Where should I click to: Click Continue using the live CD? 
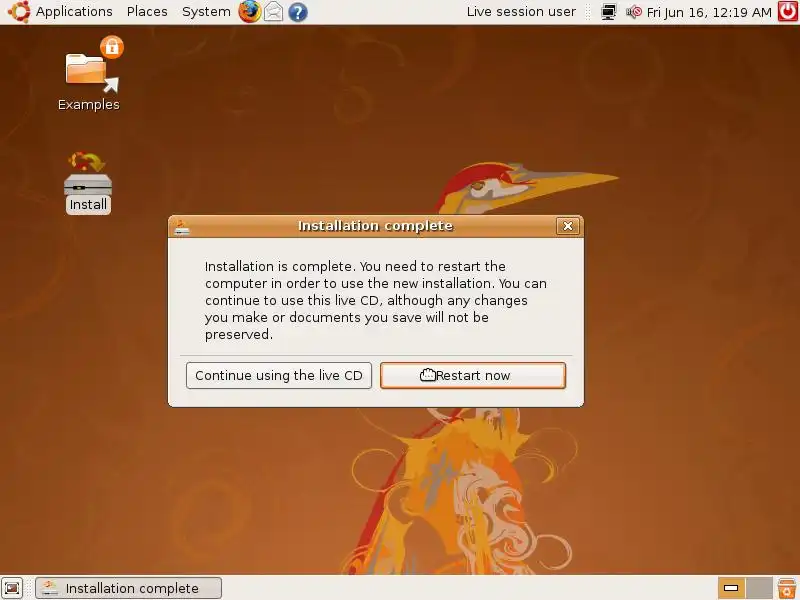[x=279, y=376]
